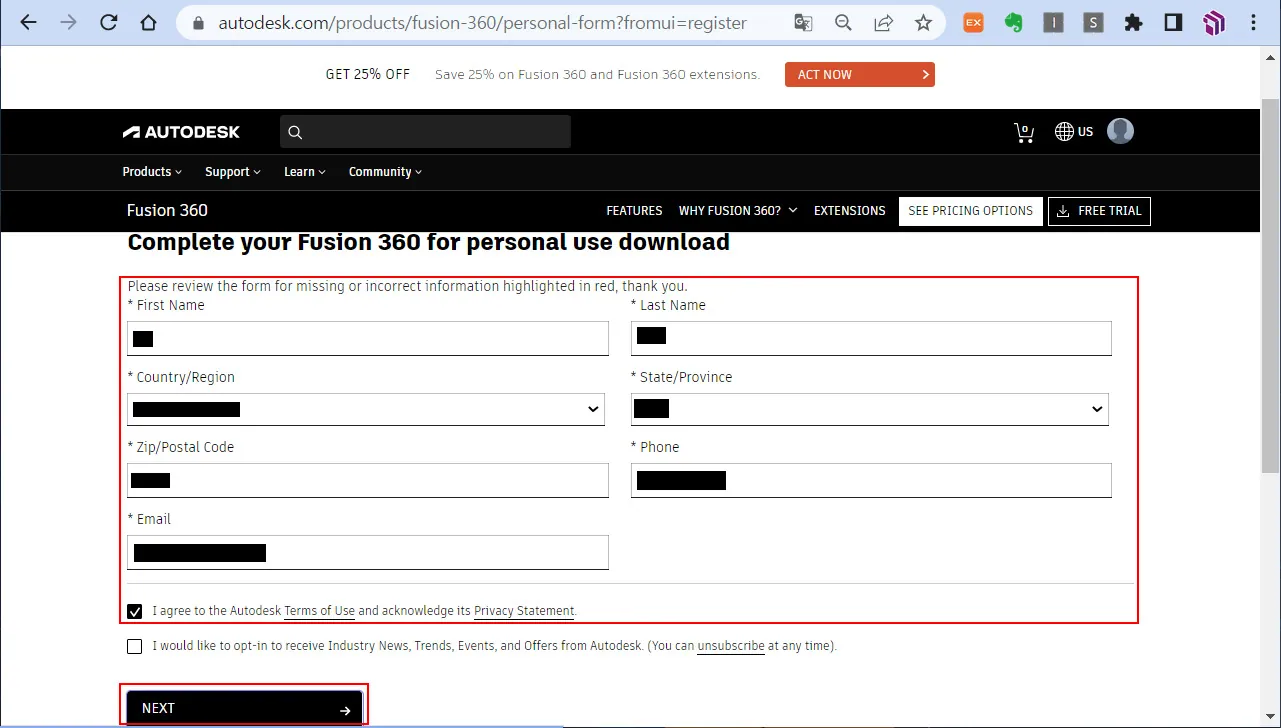Click the gray S extension icon
The image size is (1281, 728).
click(x=1093, y=22)
